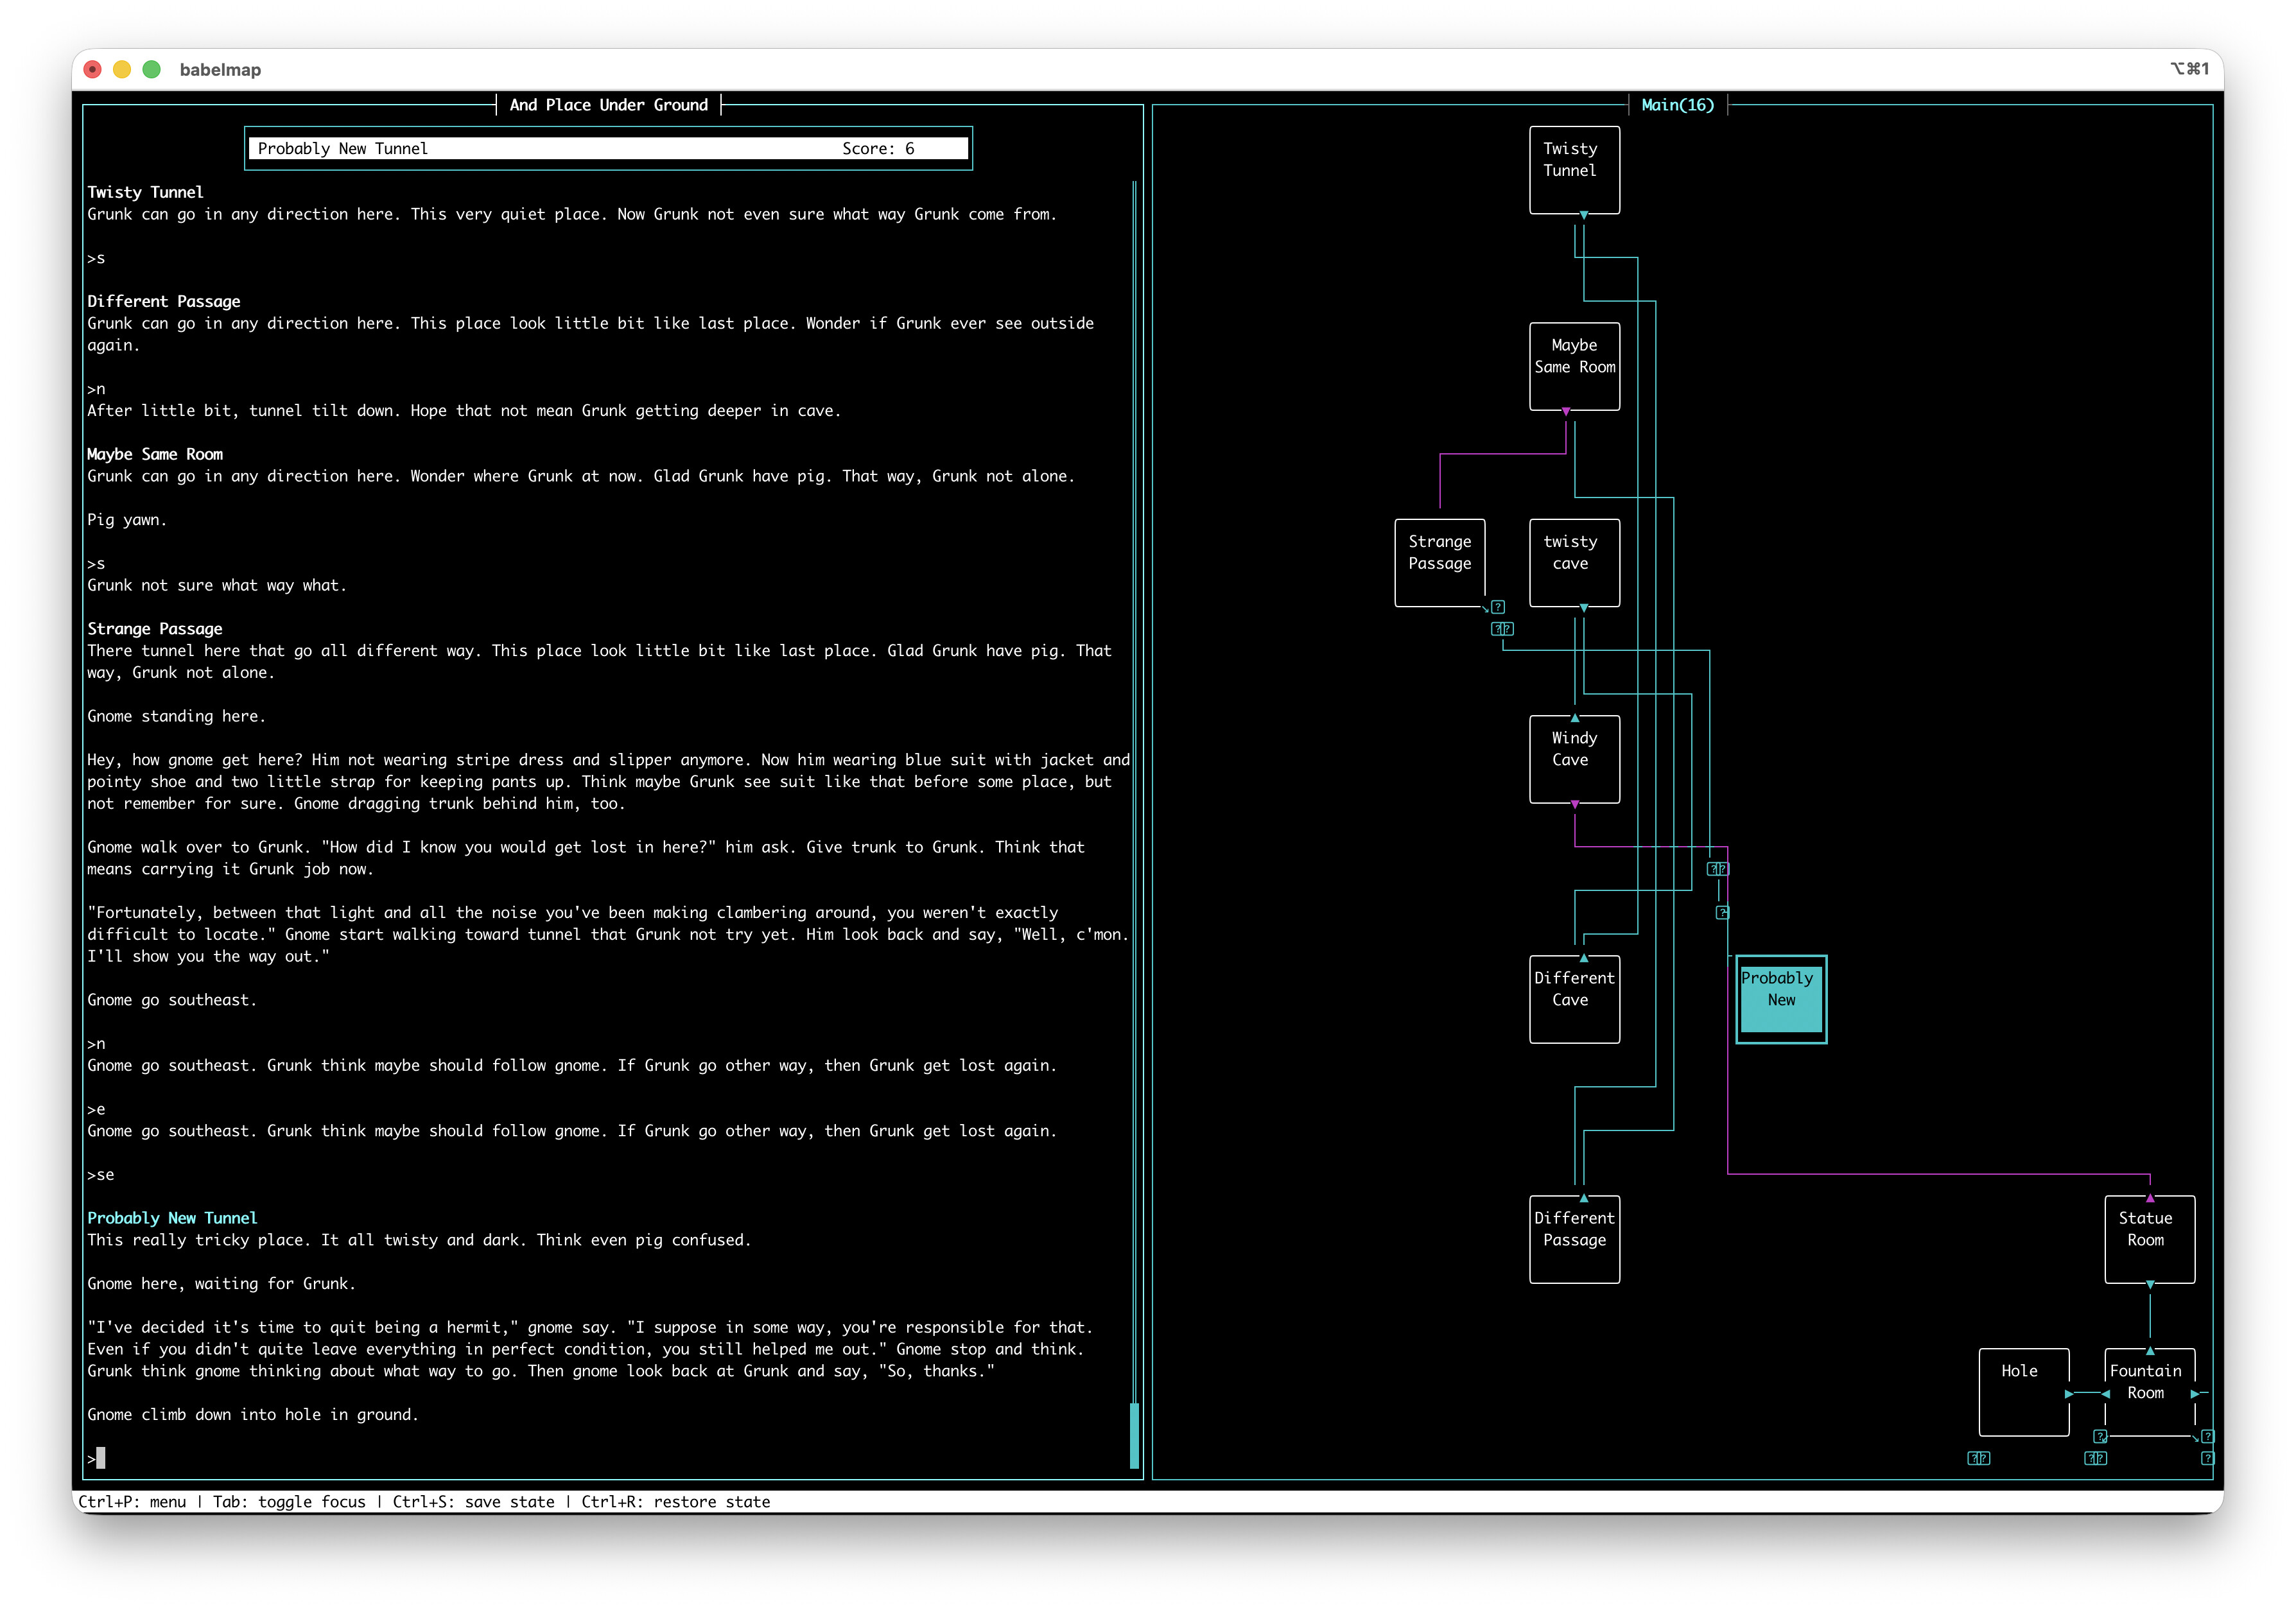Click the '>e' command line in the transcript
This screenshot has height=1610, width=2296.
(x=96, y=1109)
